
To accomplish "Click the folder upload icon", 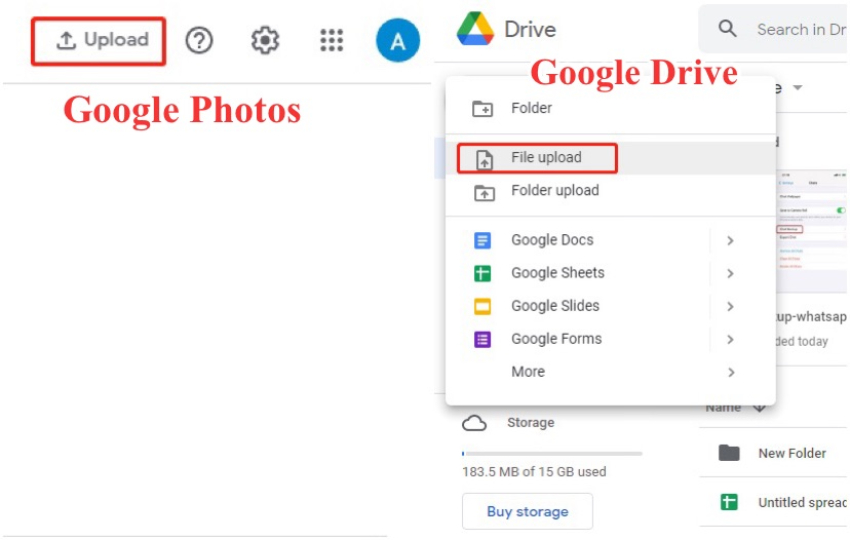I will [x=484, y=192].
